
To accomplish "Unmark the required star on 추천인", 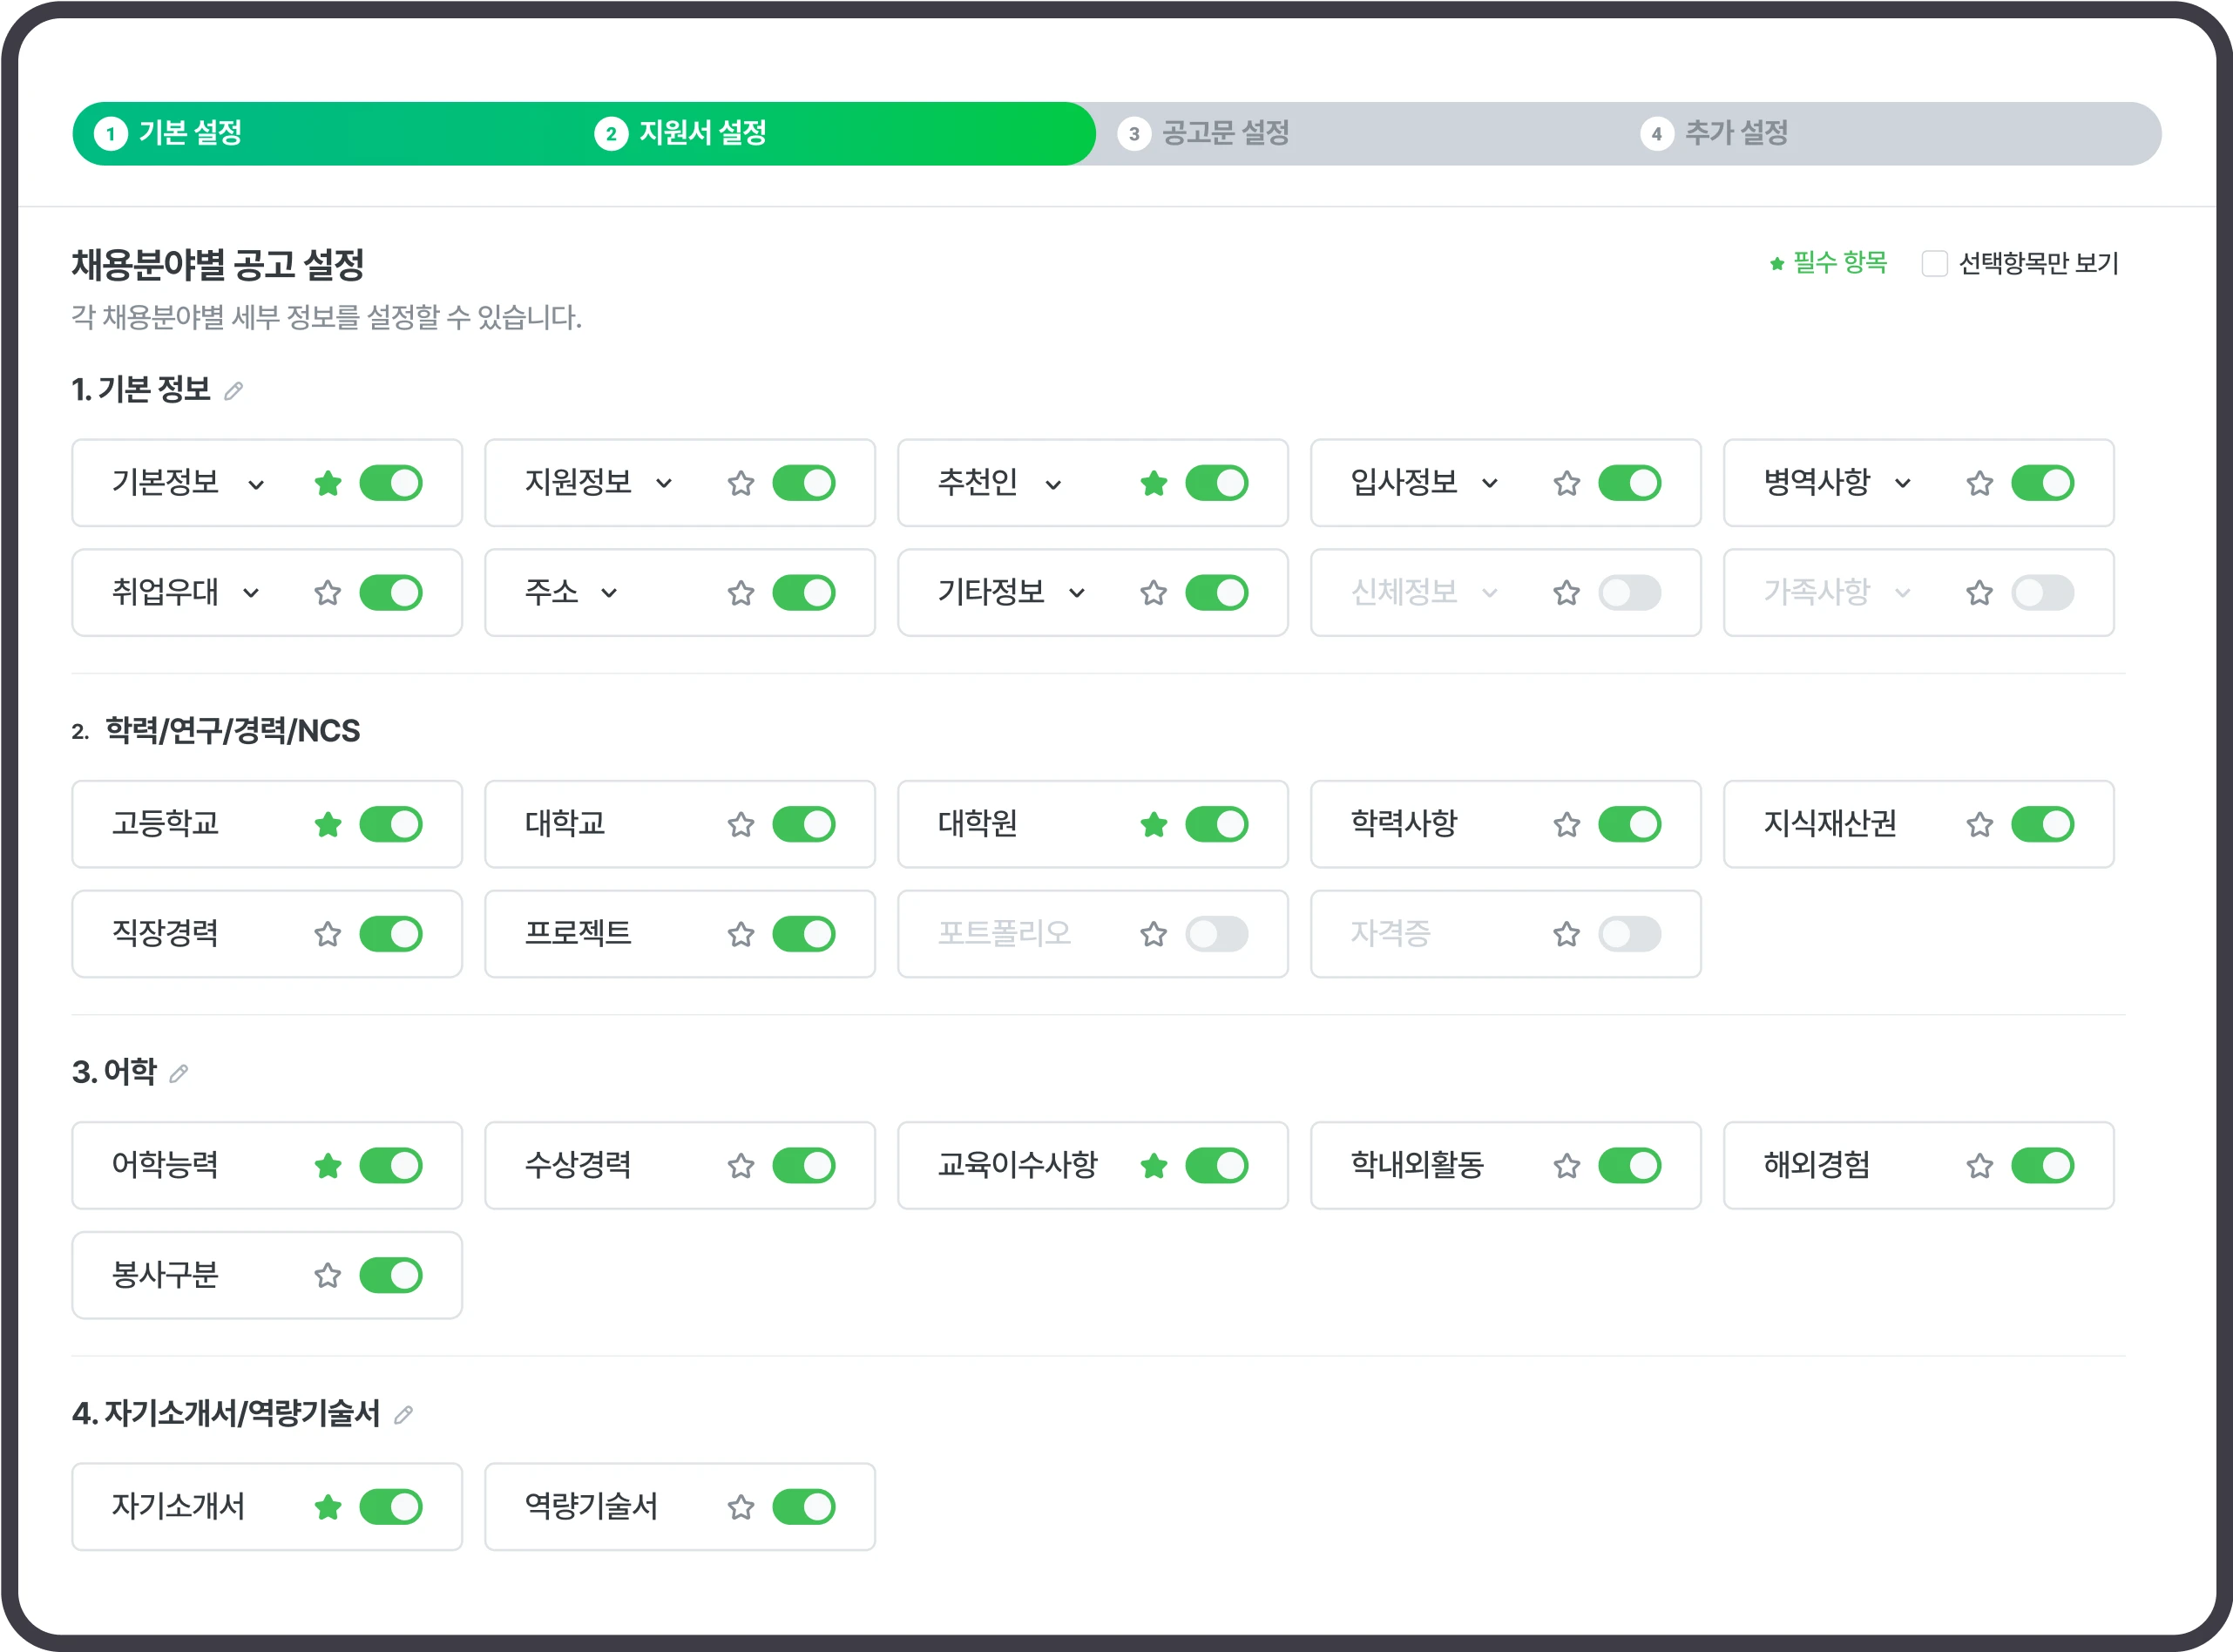I will coord(1153,484).
